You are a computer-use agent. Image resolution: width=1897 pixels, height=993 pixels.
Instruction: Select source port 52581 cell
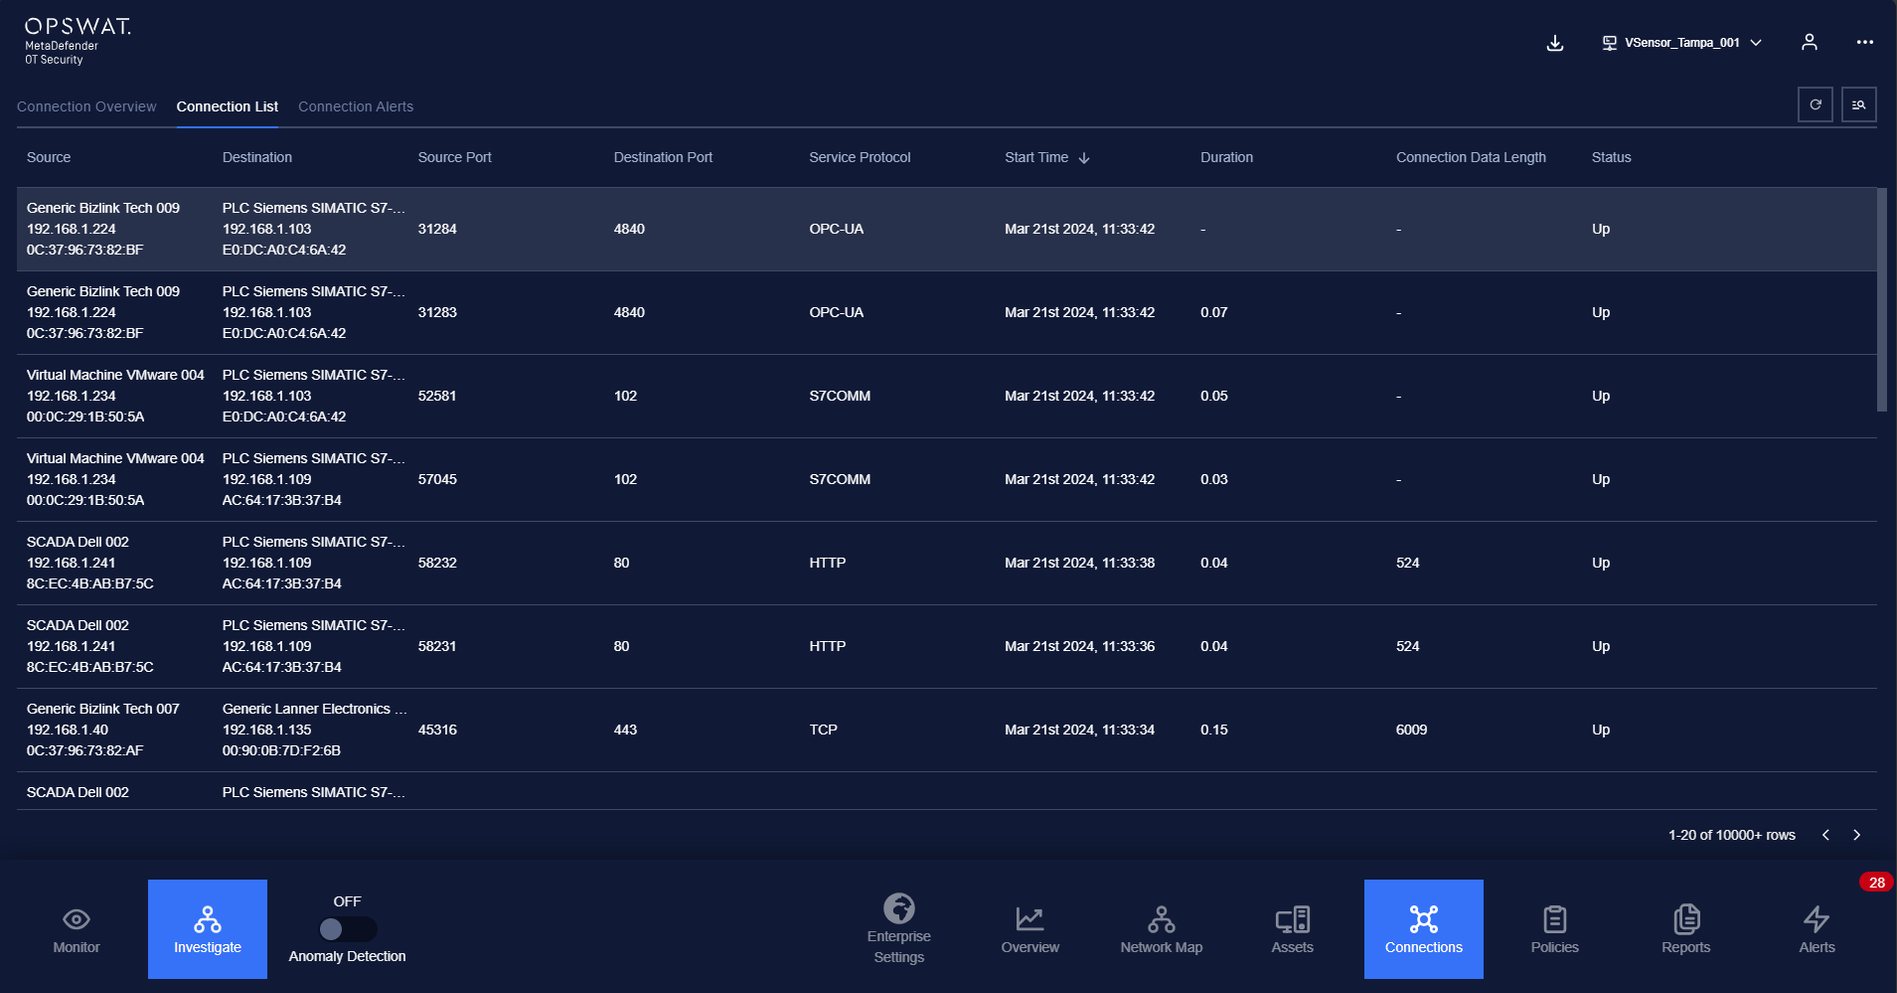click(437, 396)
